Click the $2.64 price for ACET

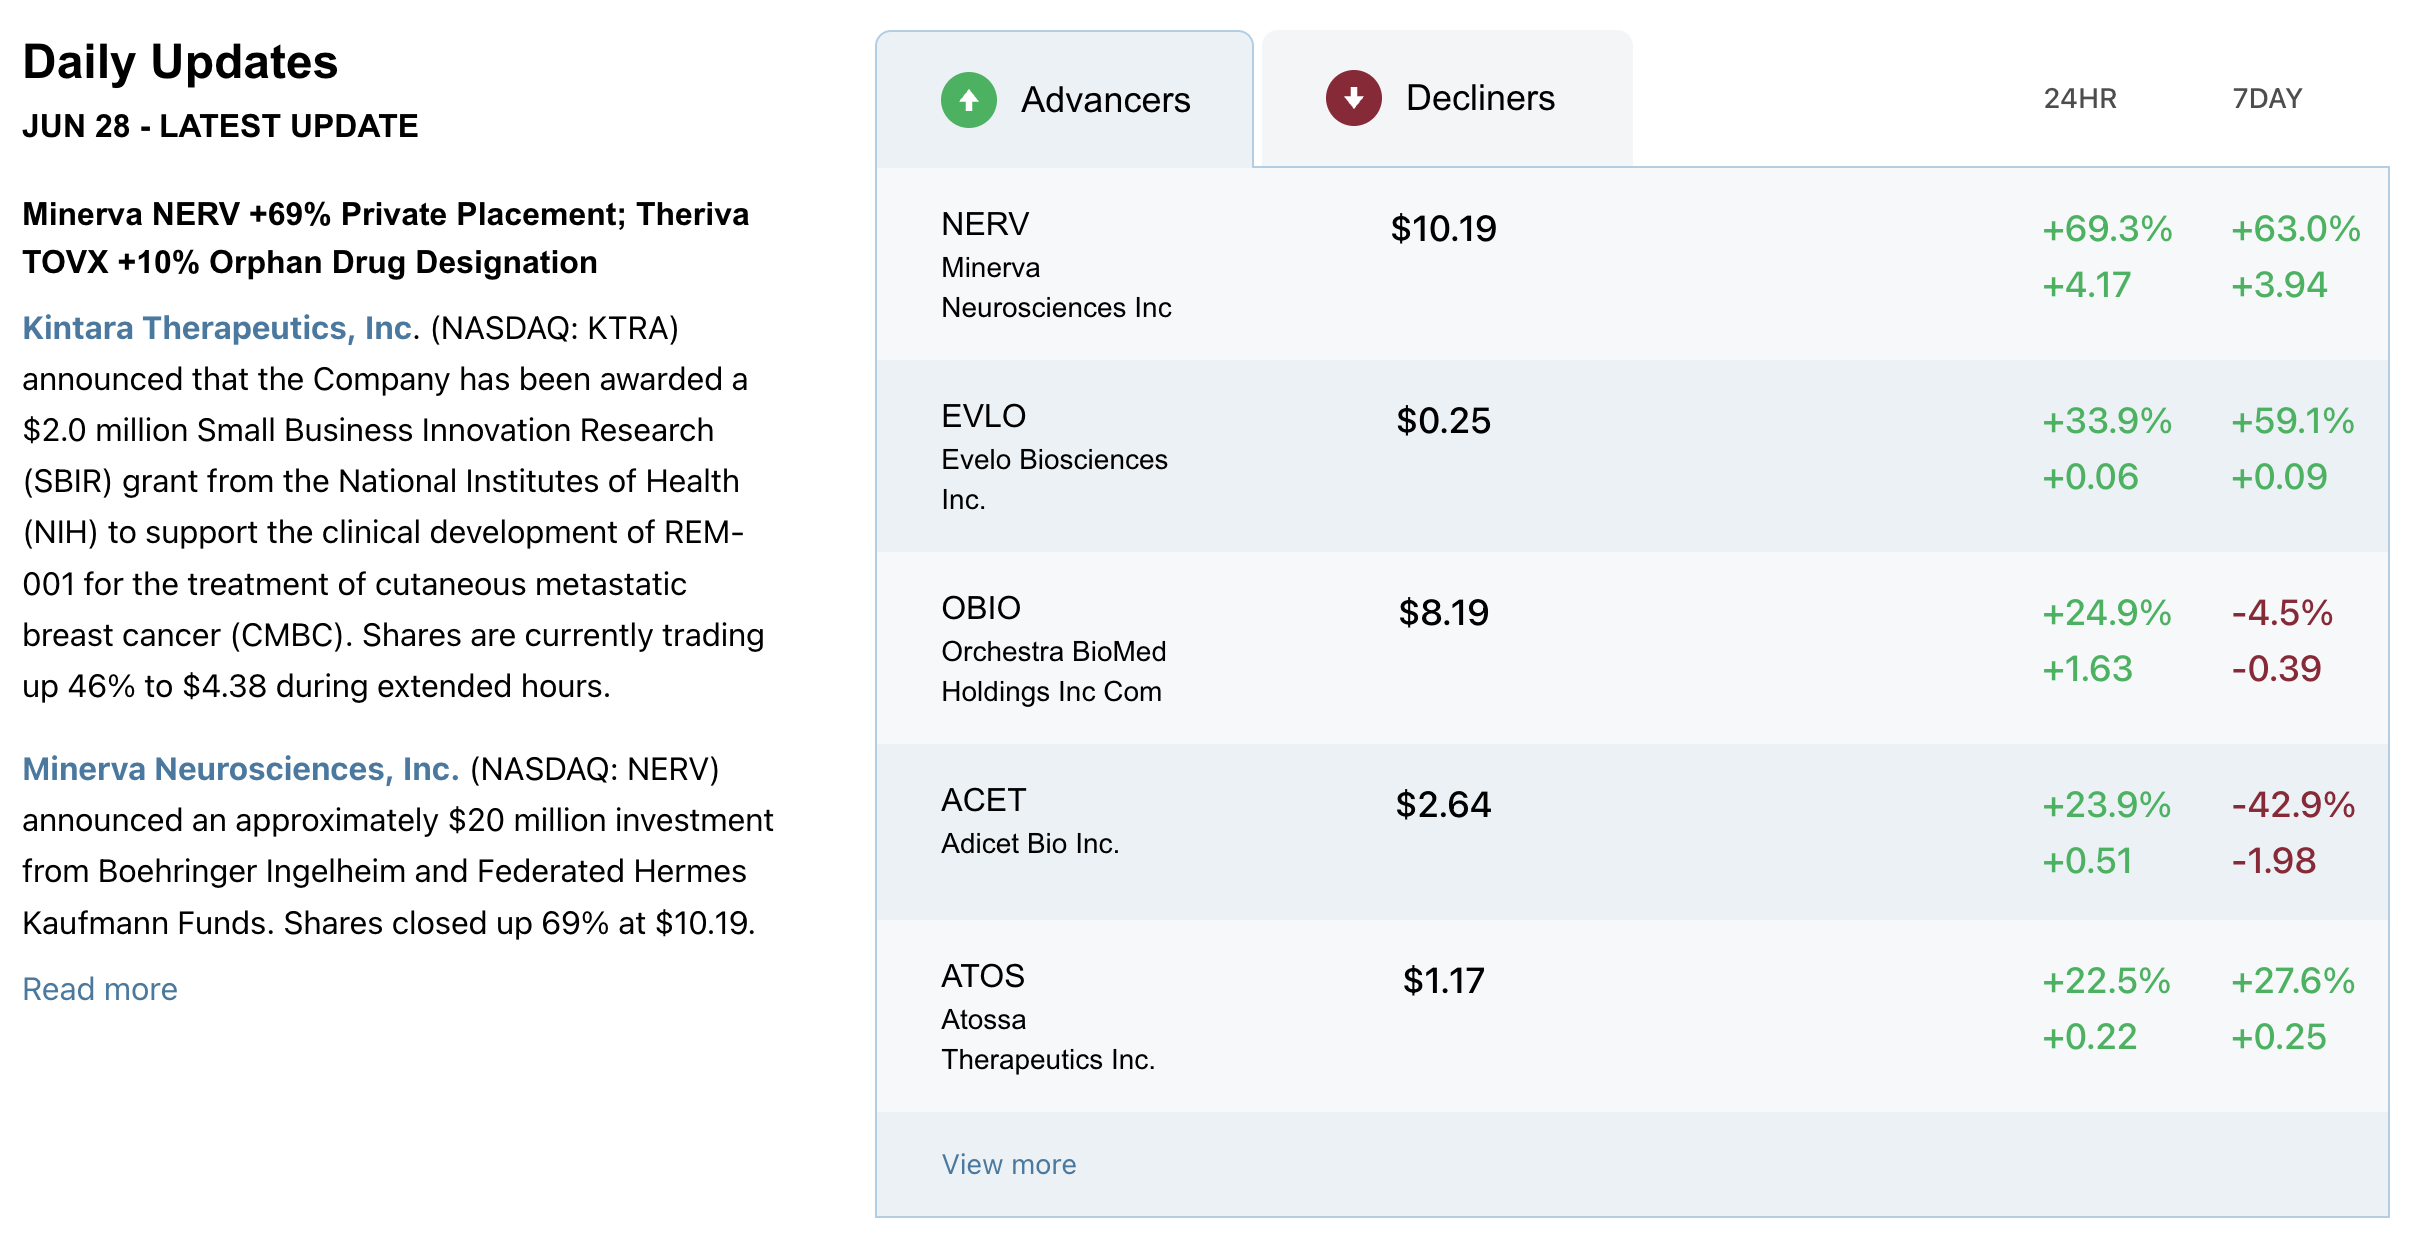point(1443,805)
